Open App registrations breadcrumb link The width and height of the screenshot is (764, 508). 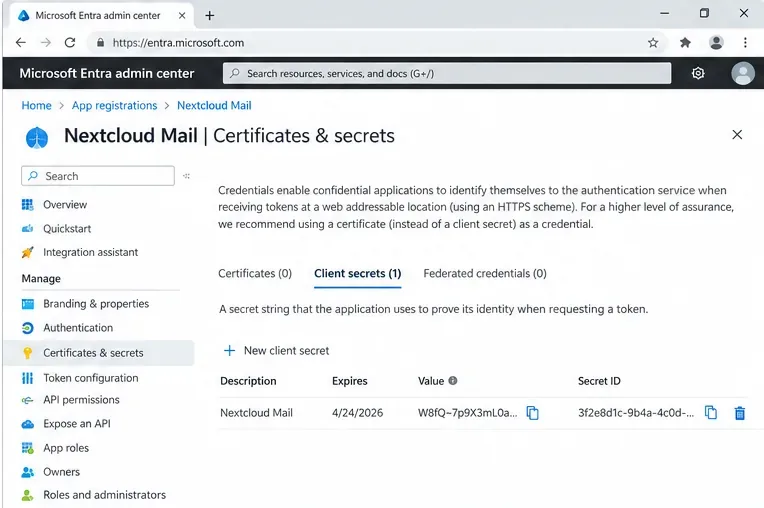115,106
